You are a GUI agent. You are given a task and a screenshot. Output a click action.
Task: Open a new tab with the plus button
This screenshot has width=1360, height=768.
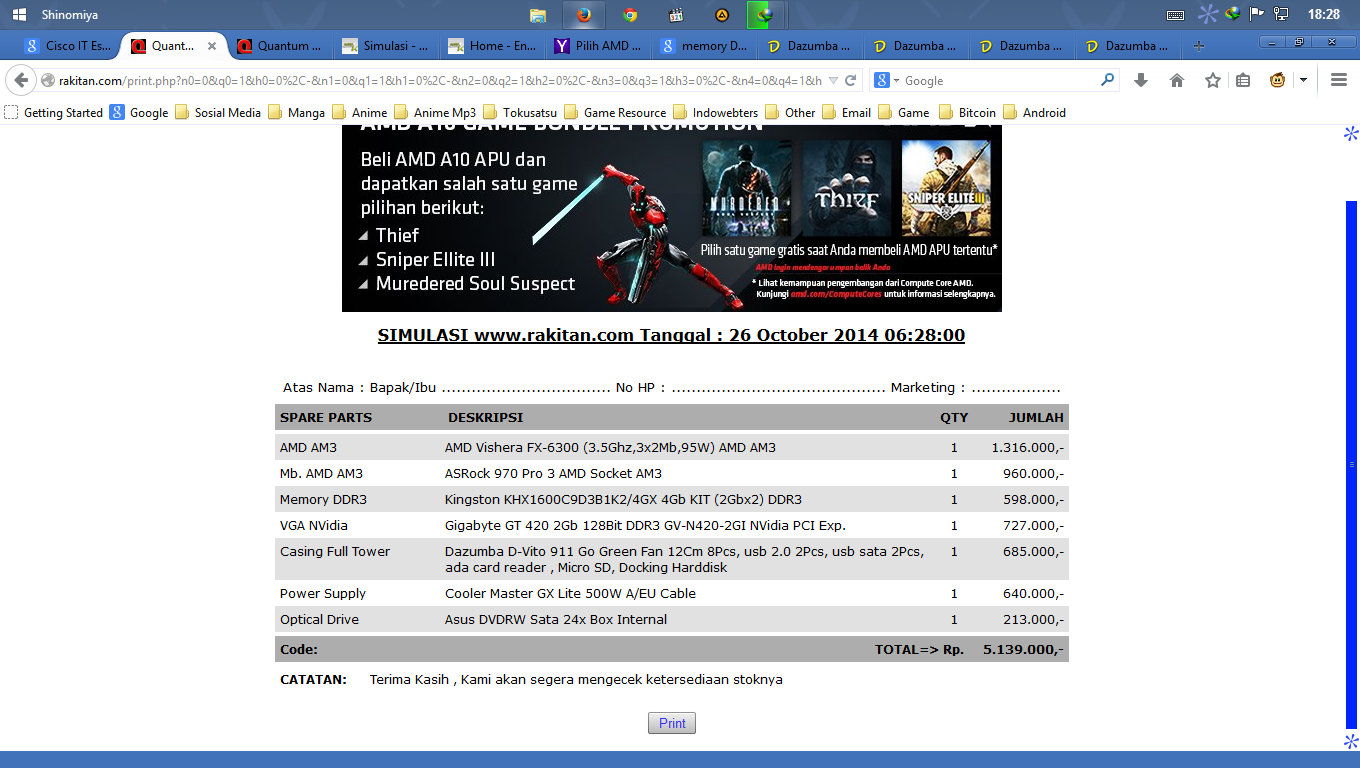point(1199,46)
